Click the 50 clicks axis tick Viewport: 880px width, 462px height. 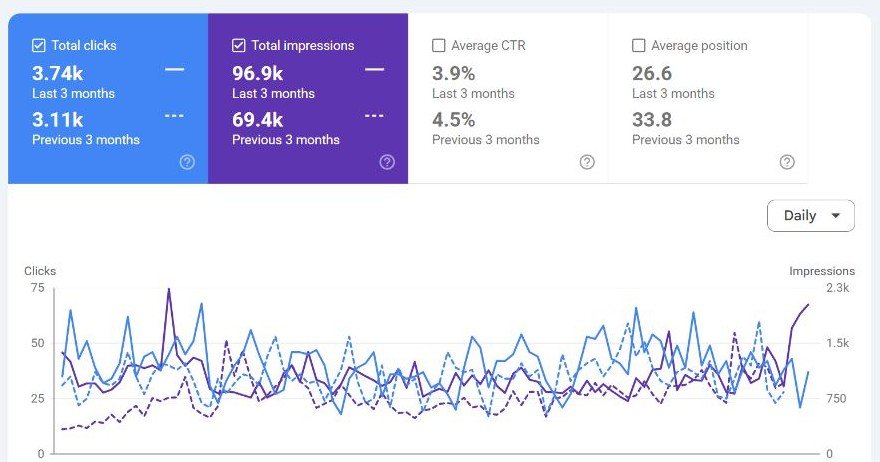pos(38,343)
